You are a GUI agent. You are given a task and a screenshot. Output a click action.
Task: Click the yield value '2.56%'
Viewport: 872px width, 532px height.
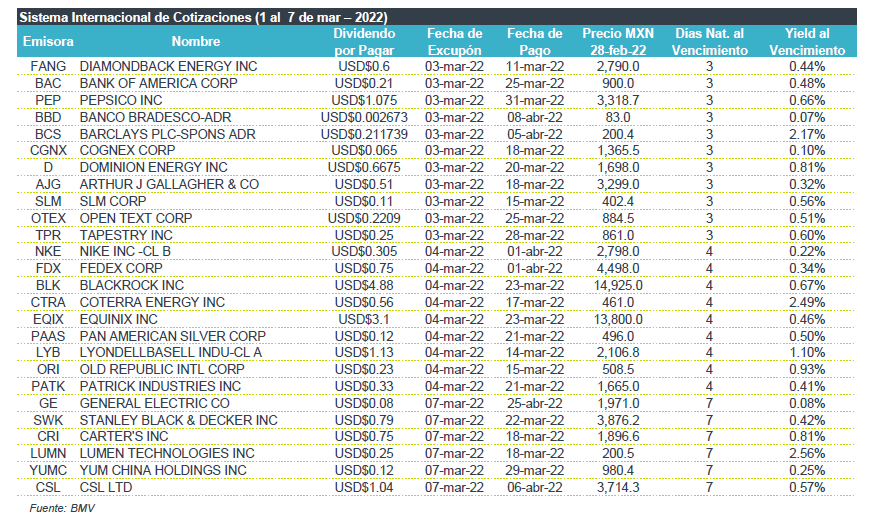[x=807, y=454]
